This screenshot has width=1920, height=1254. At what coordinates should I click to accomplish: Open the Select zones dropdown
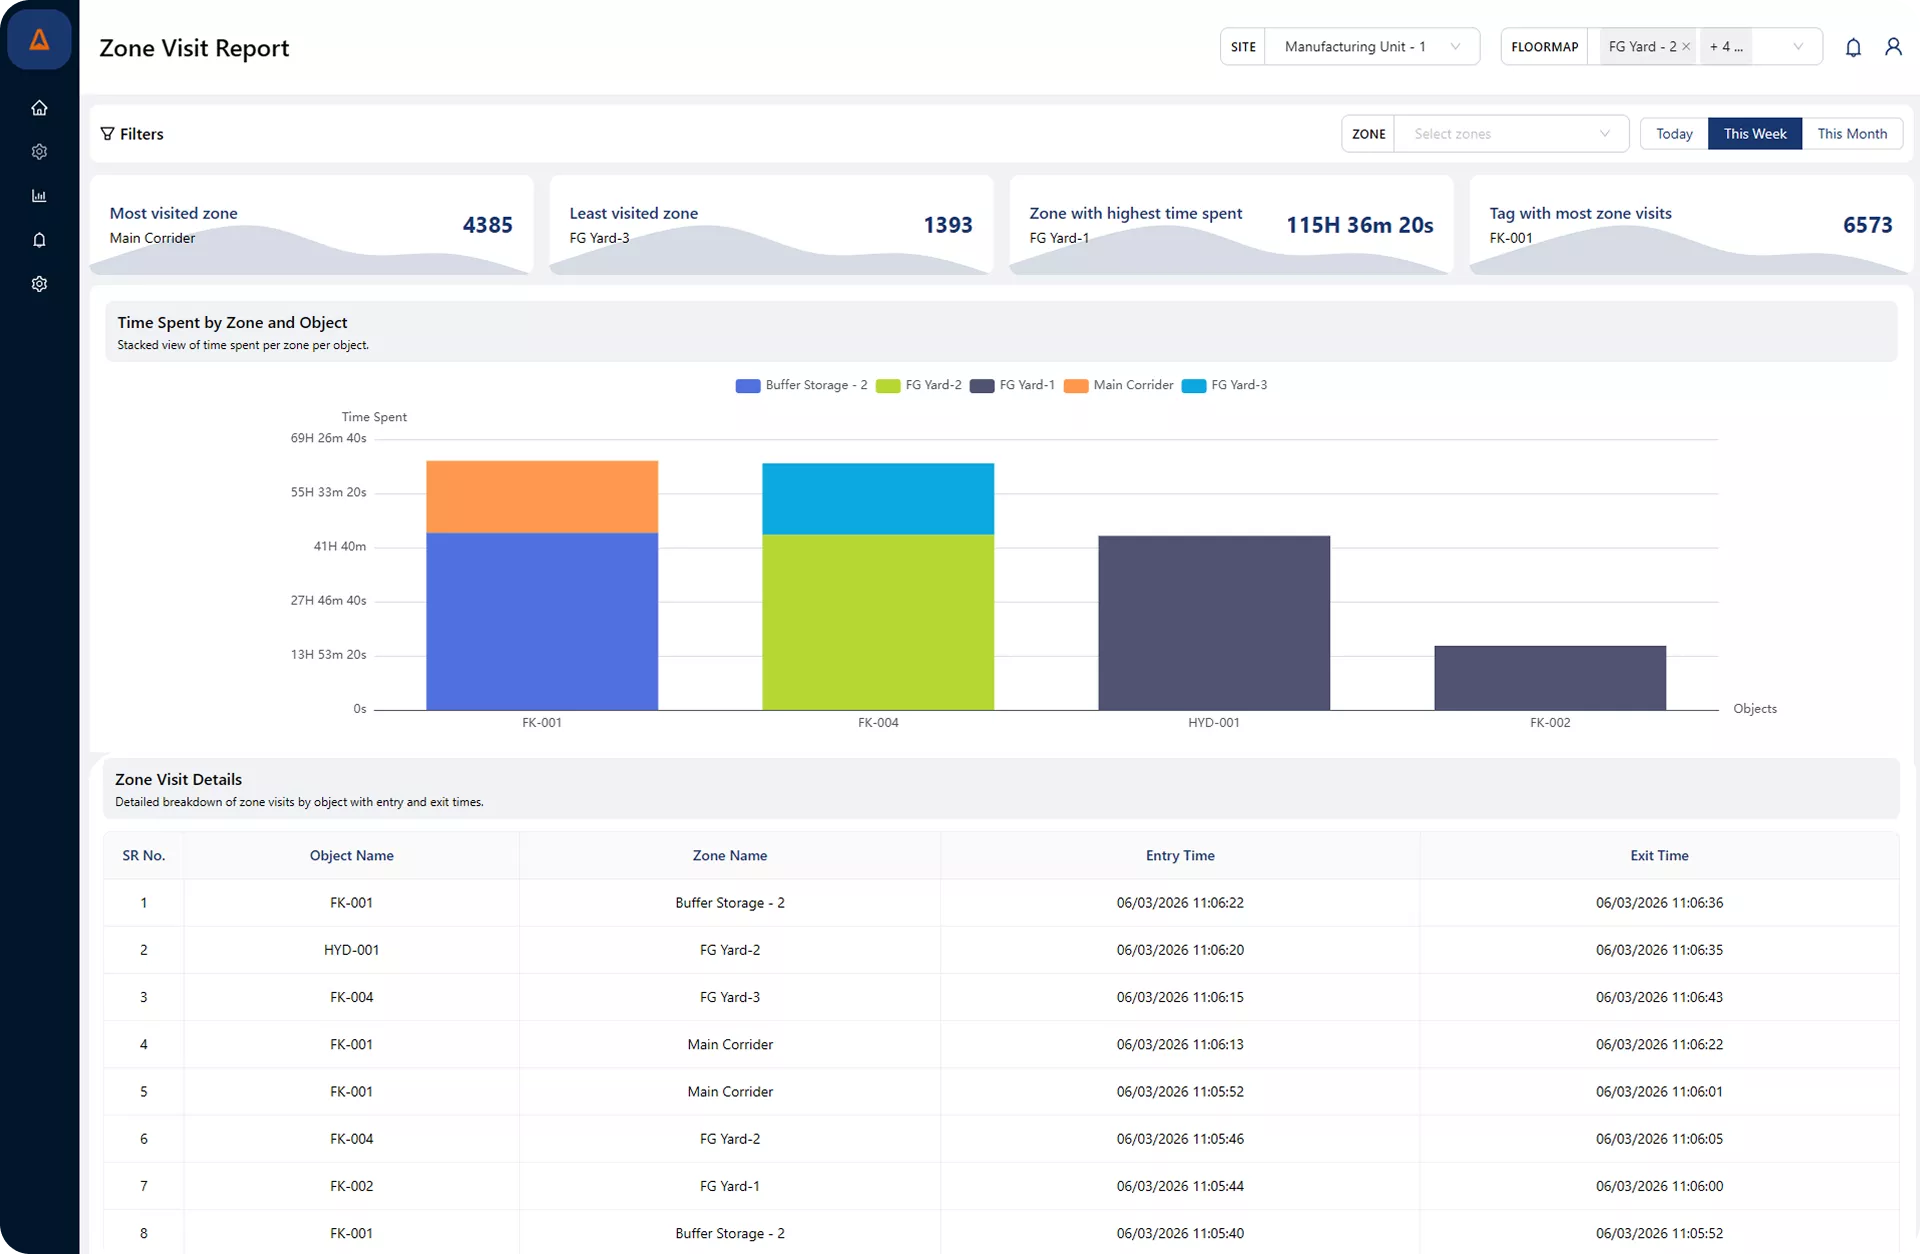[1510, 134]
